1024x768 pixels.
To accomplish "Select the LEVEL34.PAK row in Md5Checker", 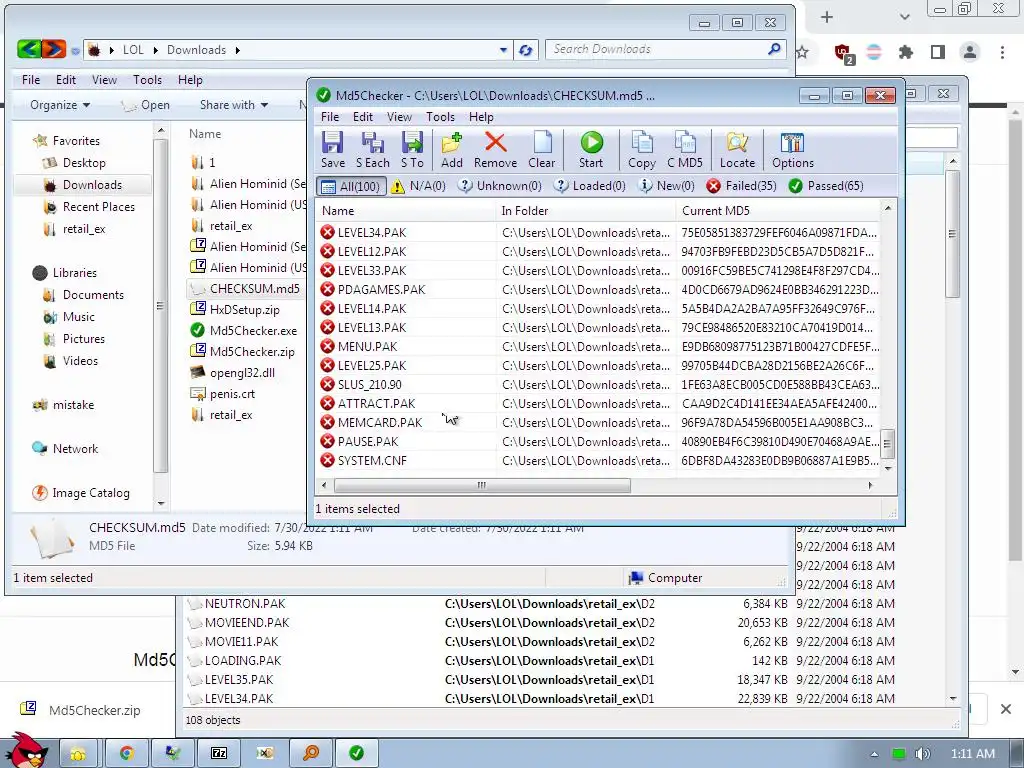I will point(599,232).
